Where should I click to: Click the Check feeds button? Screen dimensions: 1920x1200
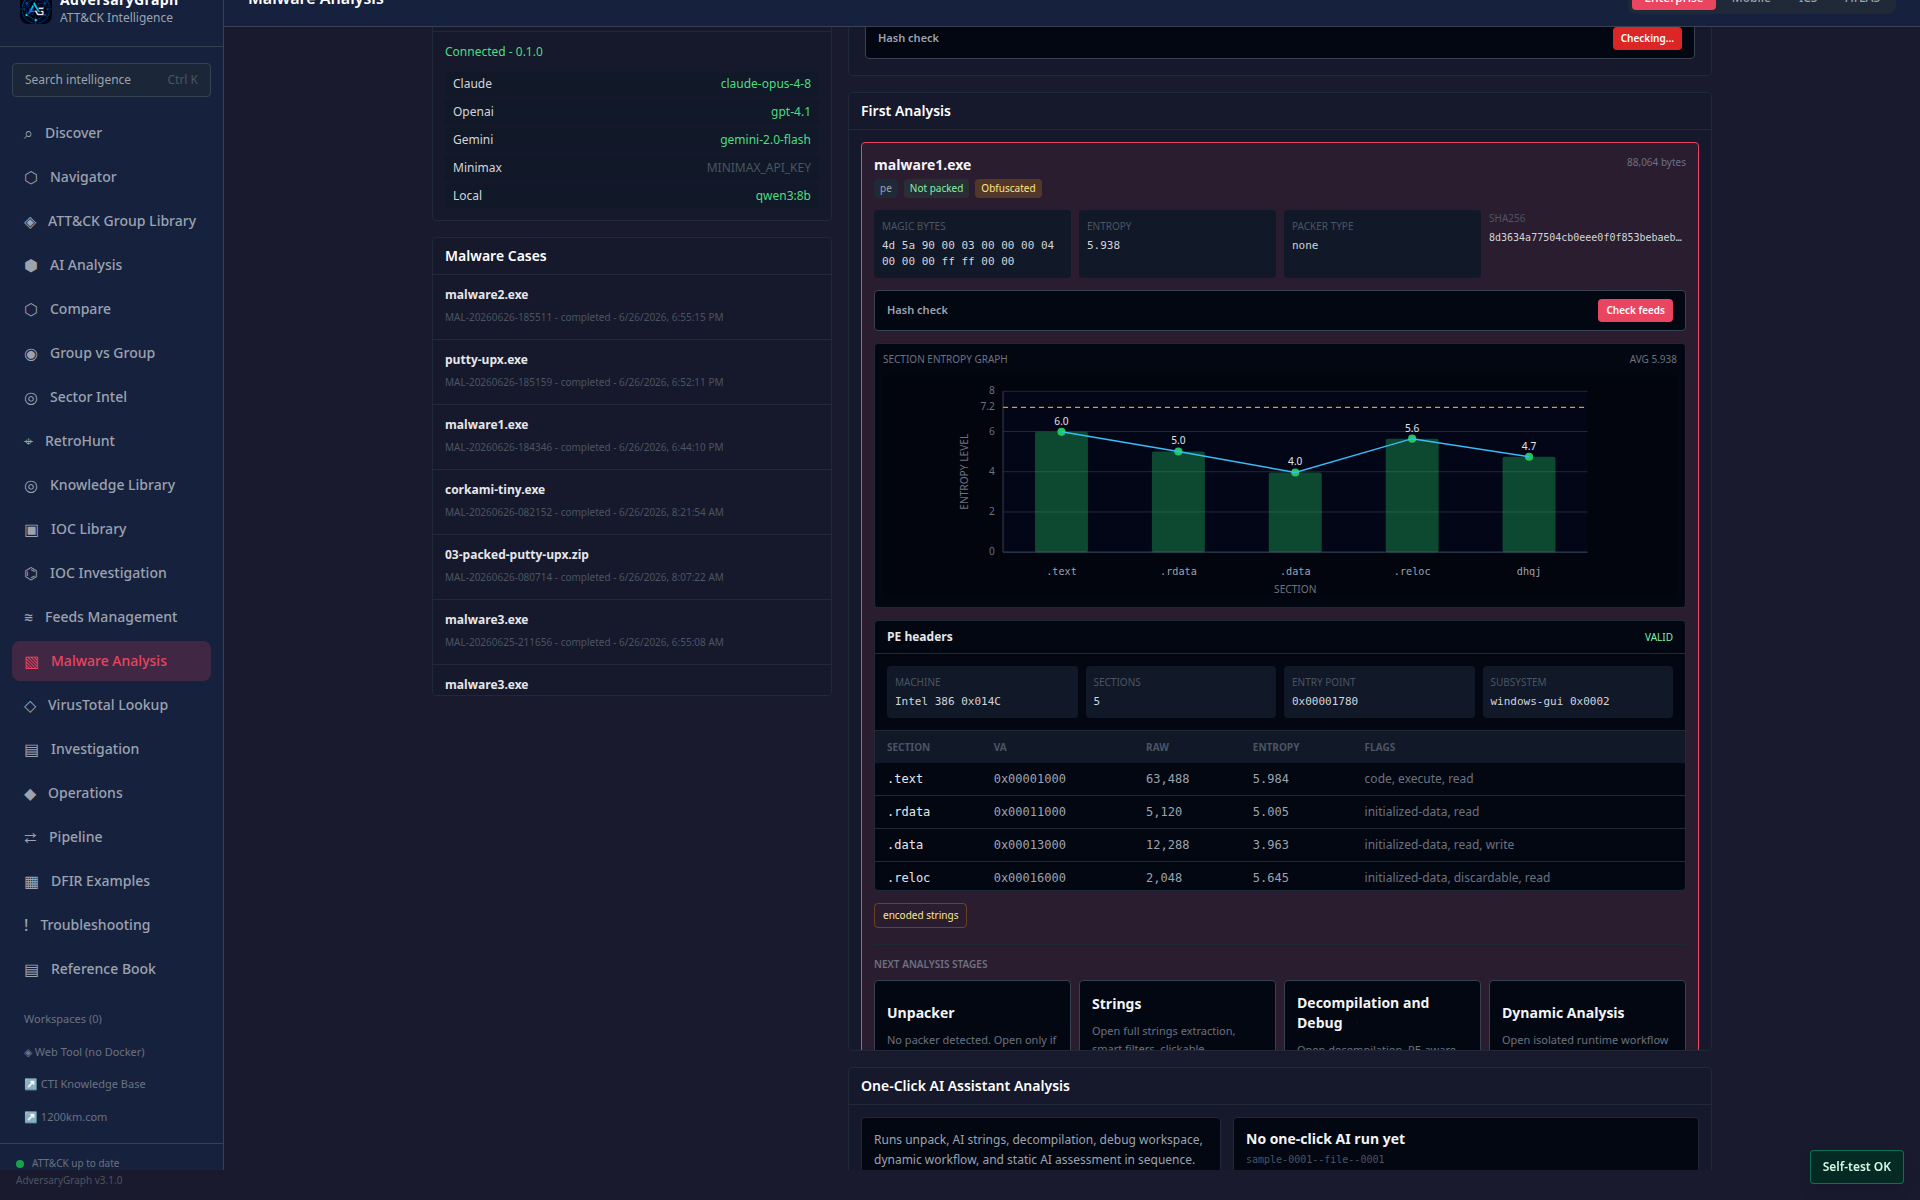(1635, 310)
